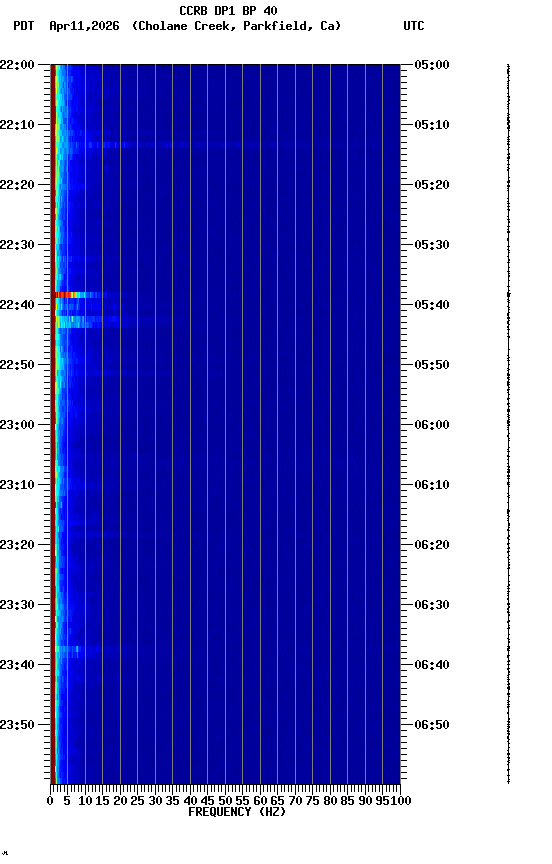Click the 23:50 PDT time label
Viewport: 552px width, 864px height.
[x=17, y=726]
